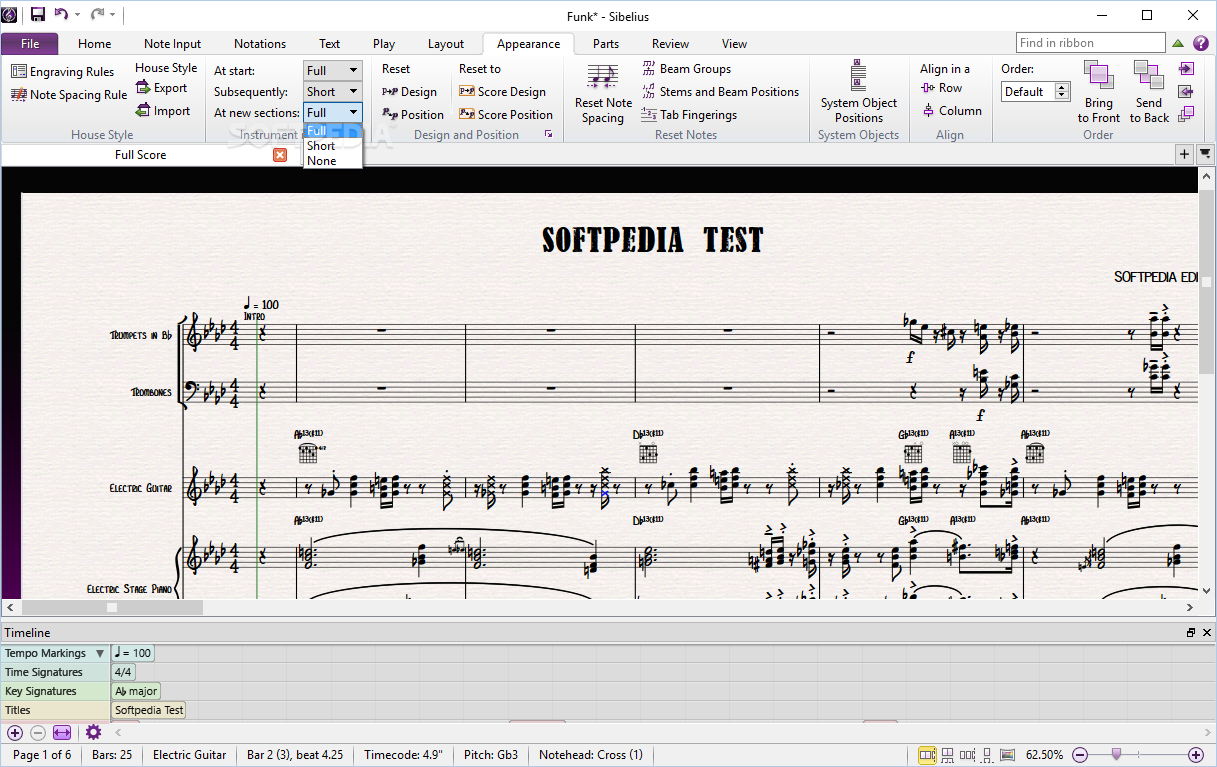The image size is (1217, 767).
Task: Select the Softpedia Test title timeline marker
Action: pyautogui.click(x=149, y=710)
